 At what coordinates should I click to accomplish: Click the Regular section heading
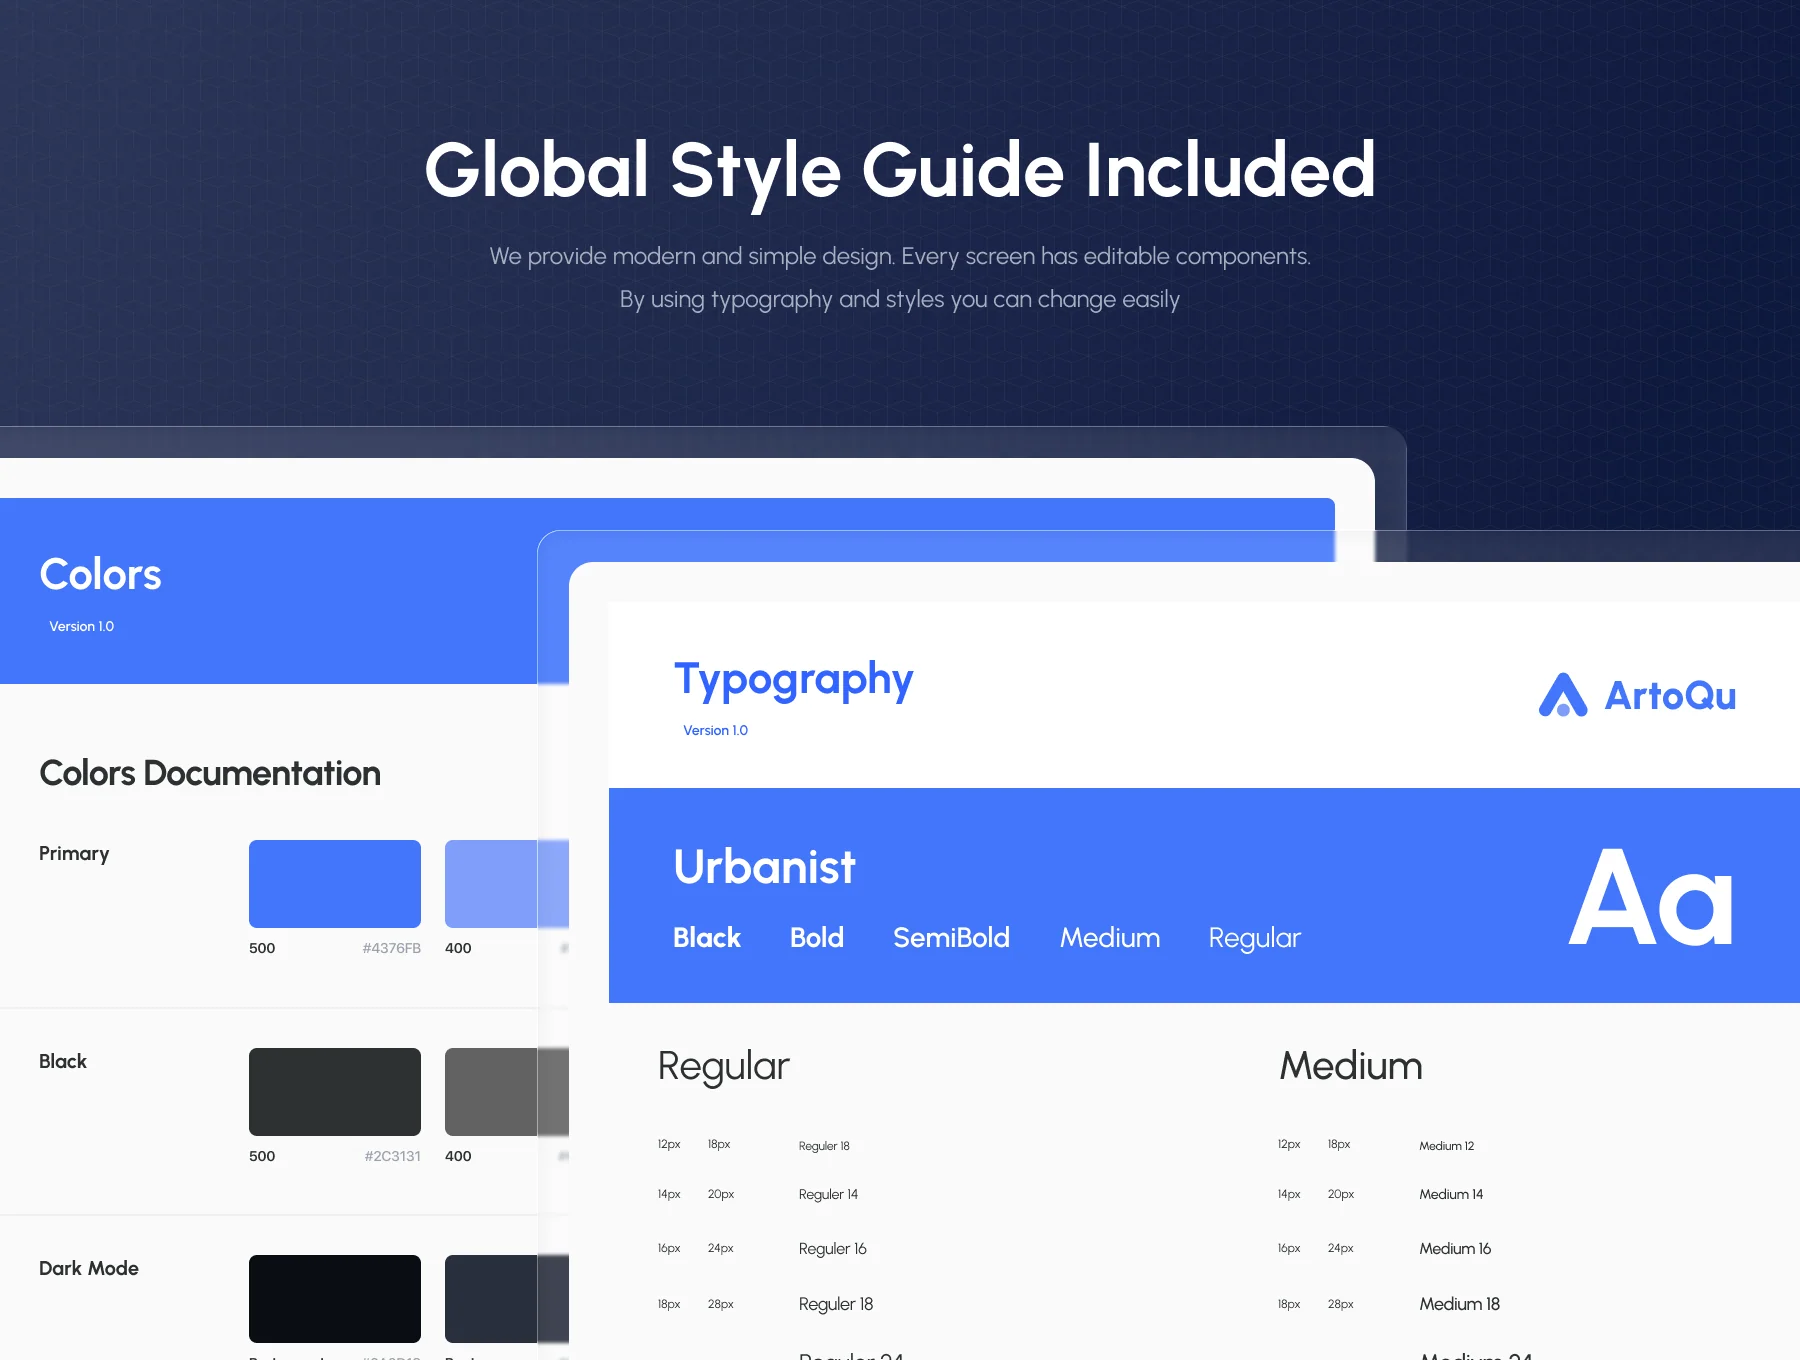724,1068
